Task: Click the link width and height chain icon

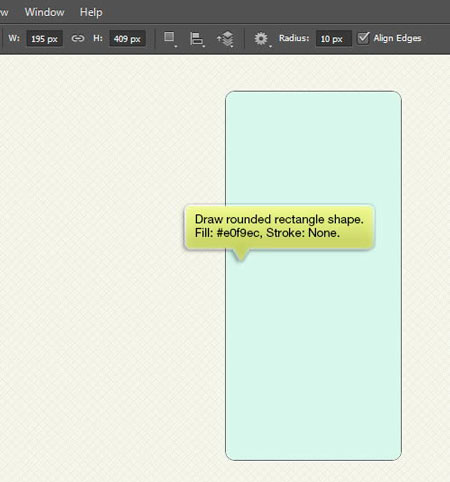Action: point(78,38)
